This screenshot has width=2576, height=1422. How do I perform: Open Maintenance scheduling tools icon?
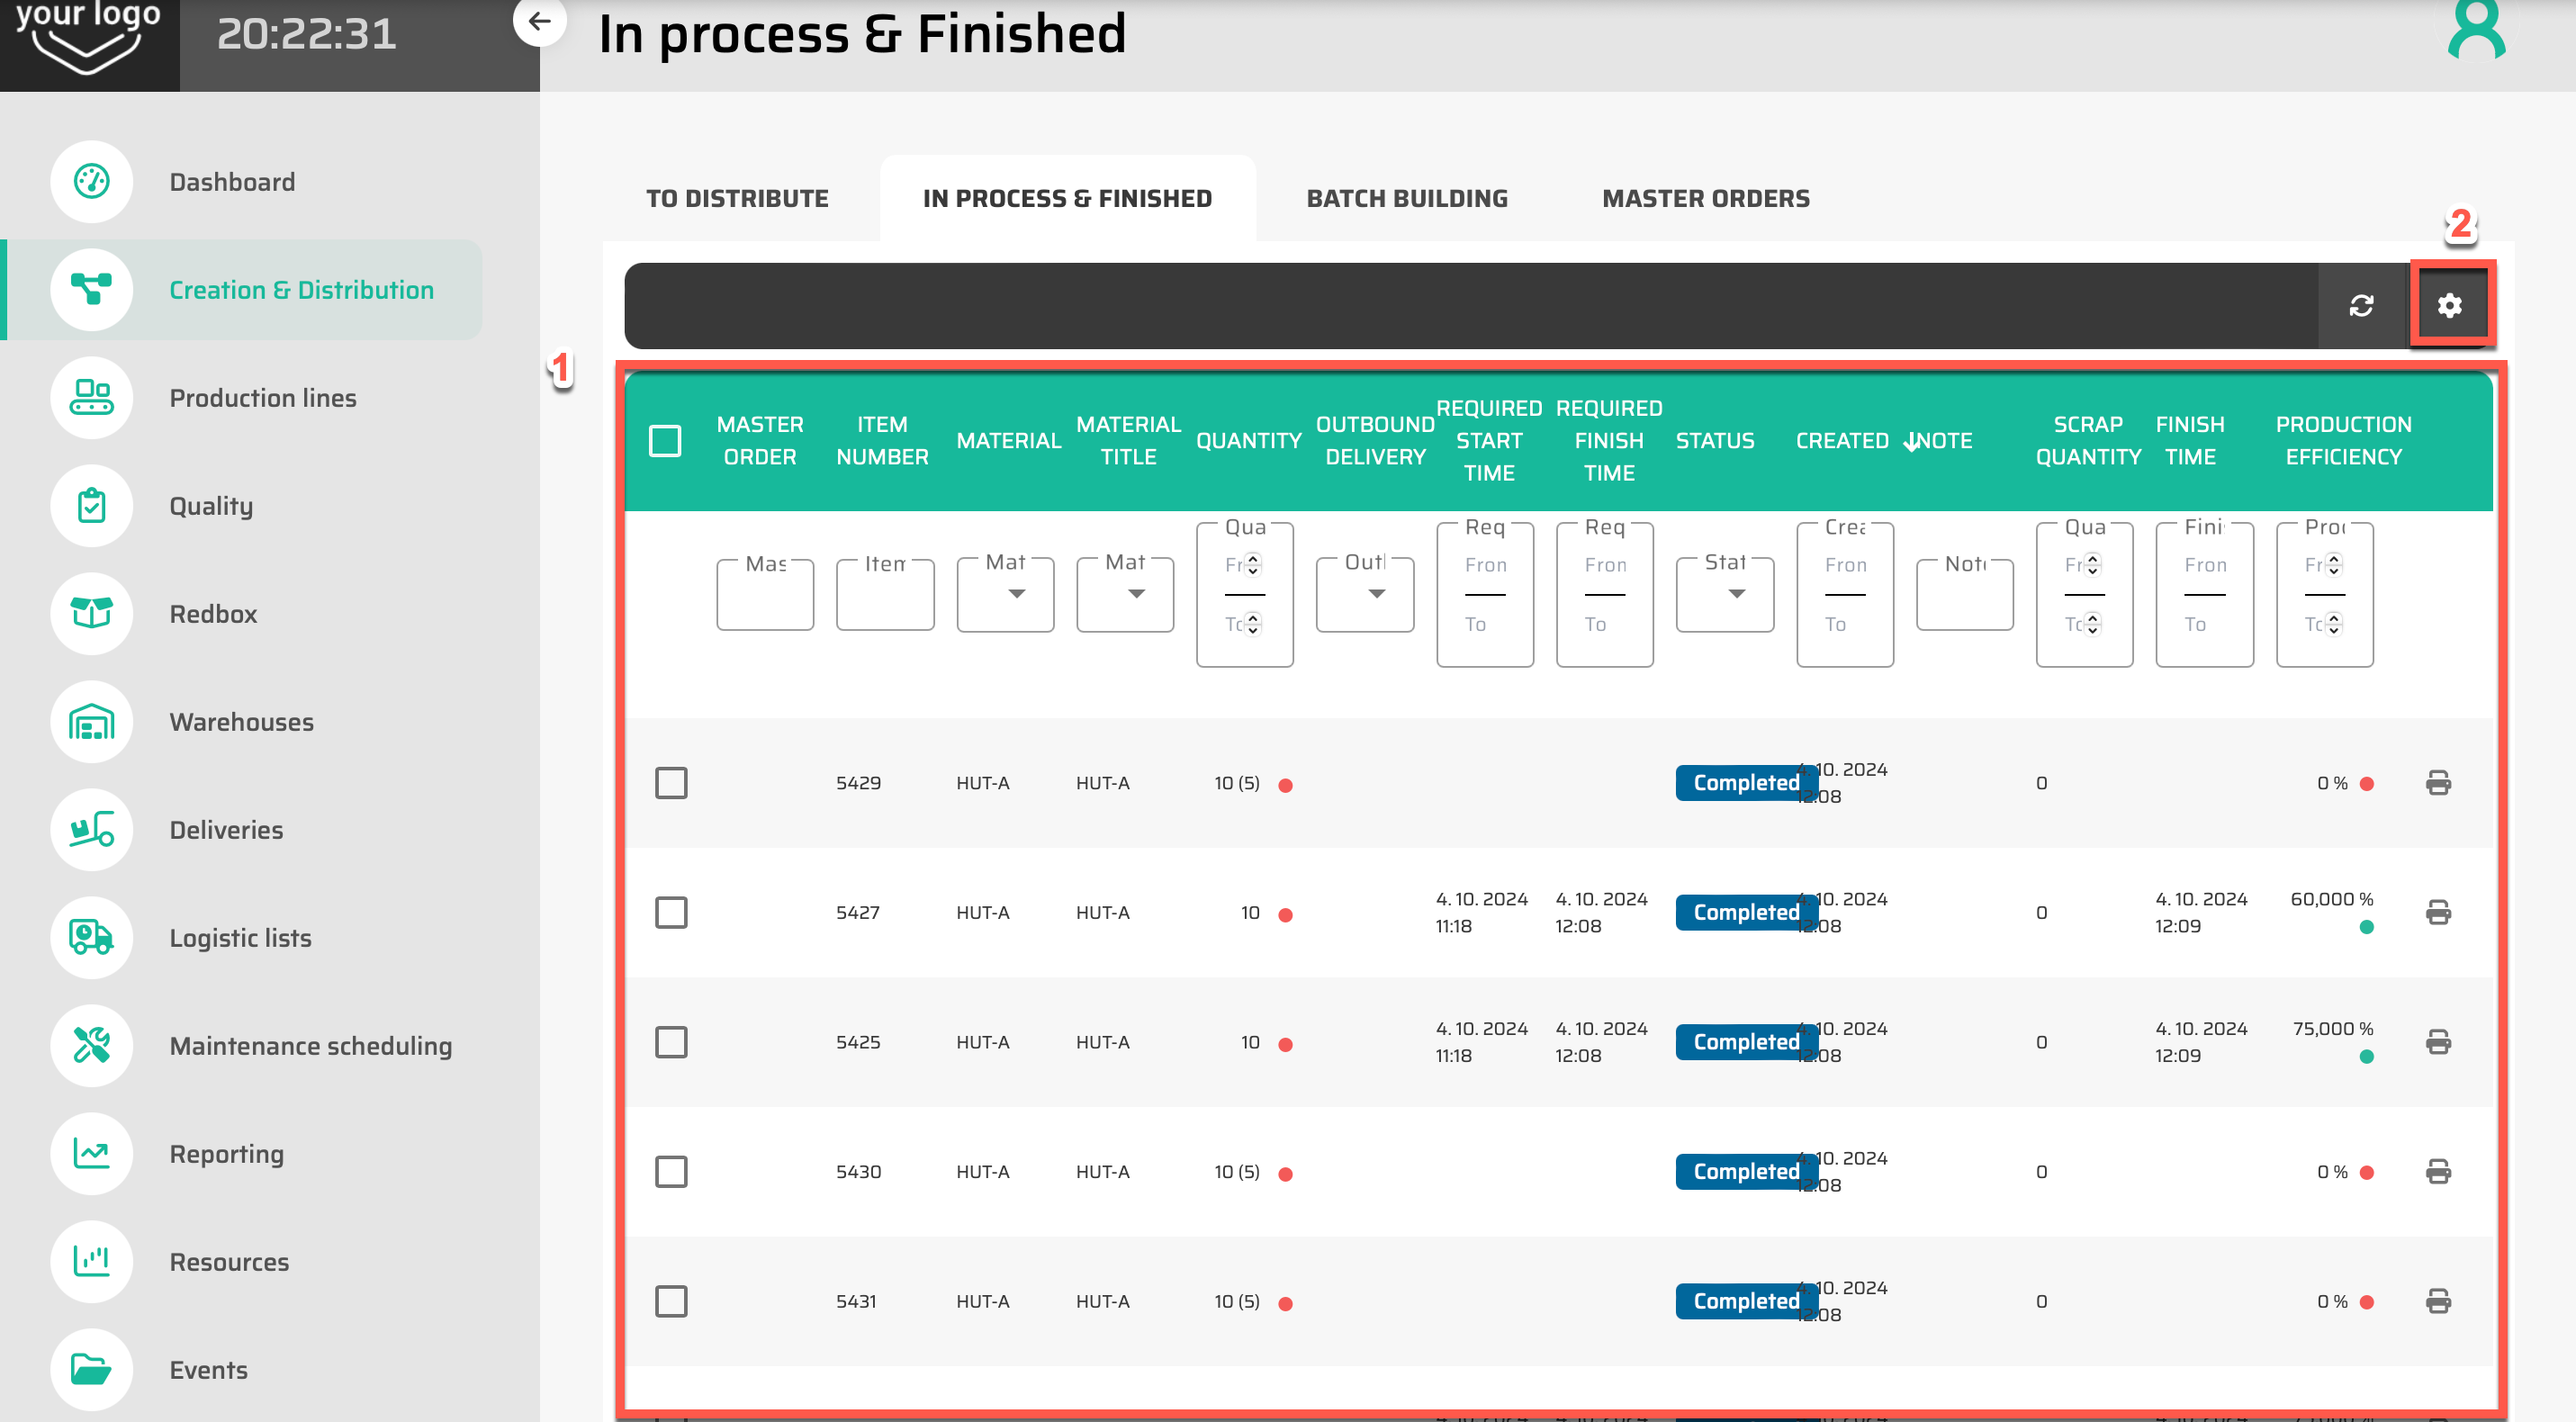point(91,1045)
